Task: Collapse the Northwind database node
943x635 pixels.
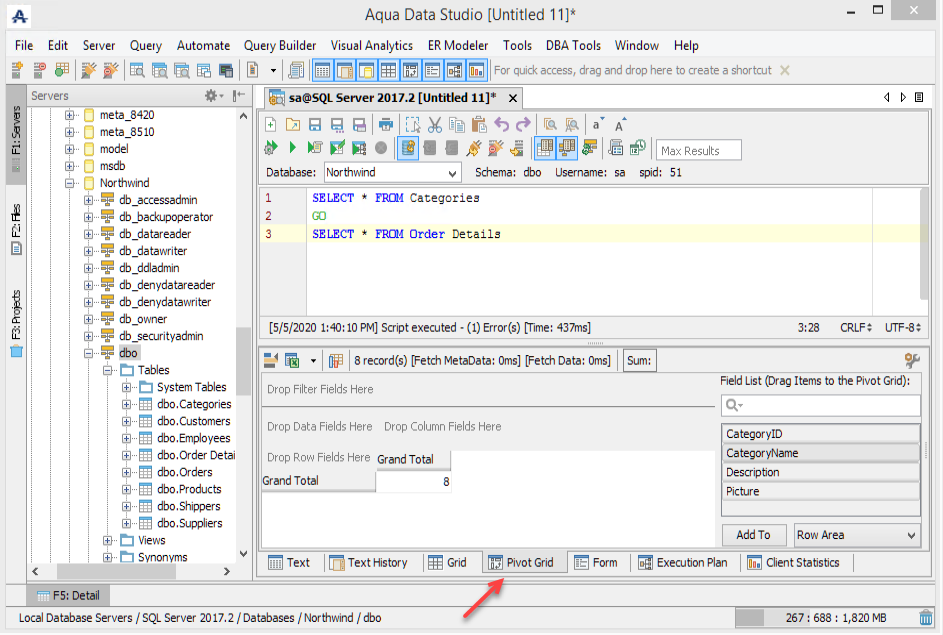Action: [x=71, y=183]
